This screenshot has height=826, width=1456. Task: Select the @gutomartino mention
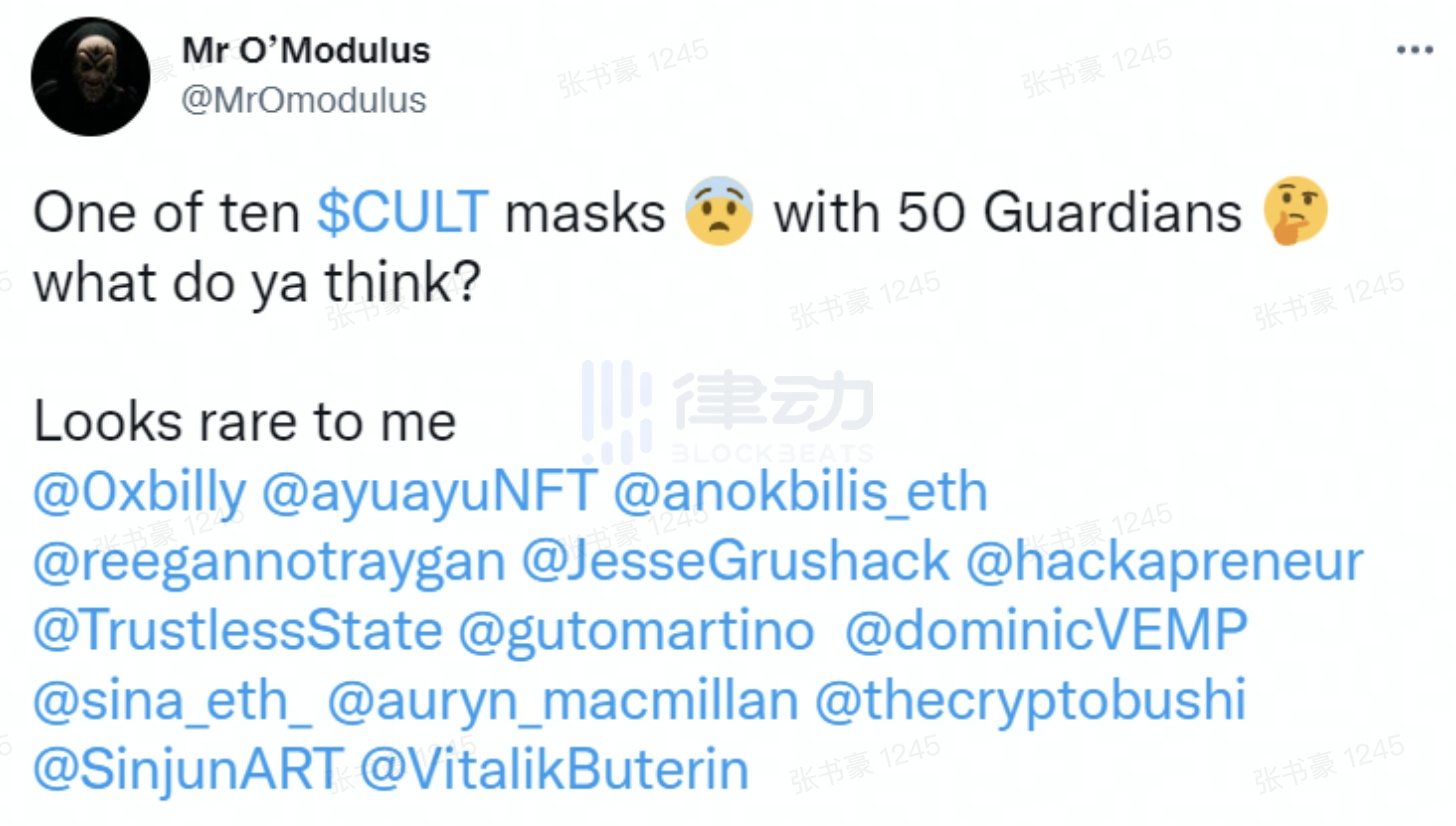point(636,632)
